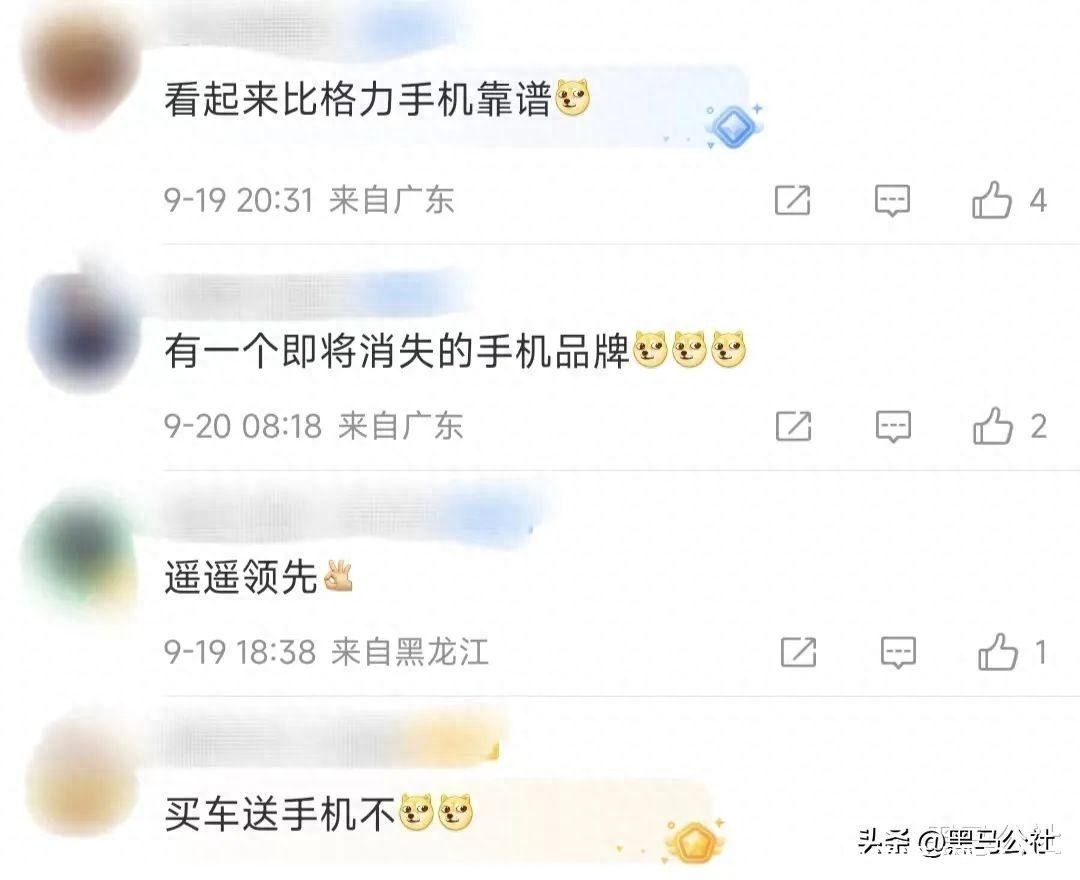The height and width of the screenshot is (880, 1080).
Task: Like the 即将消失的手机品牌 comment
Action: click(993, 425)
